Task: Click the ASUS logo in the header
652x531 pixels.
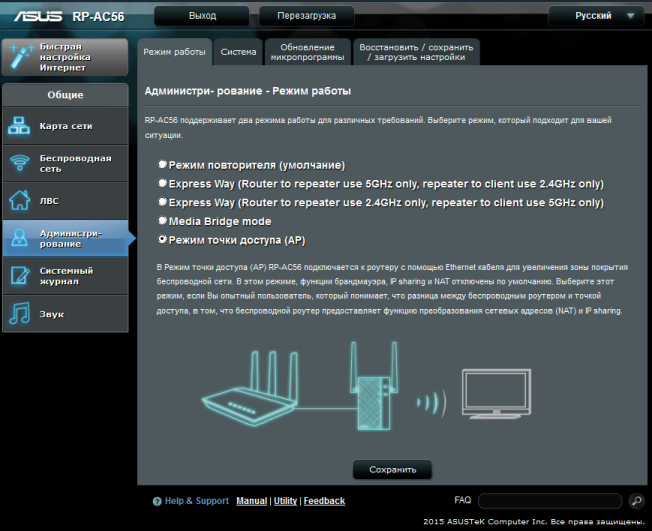Action: tap(38, 16)
